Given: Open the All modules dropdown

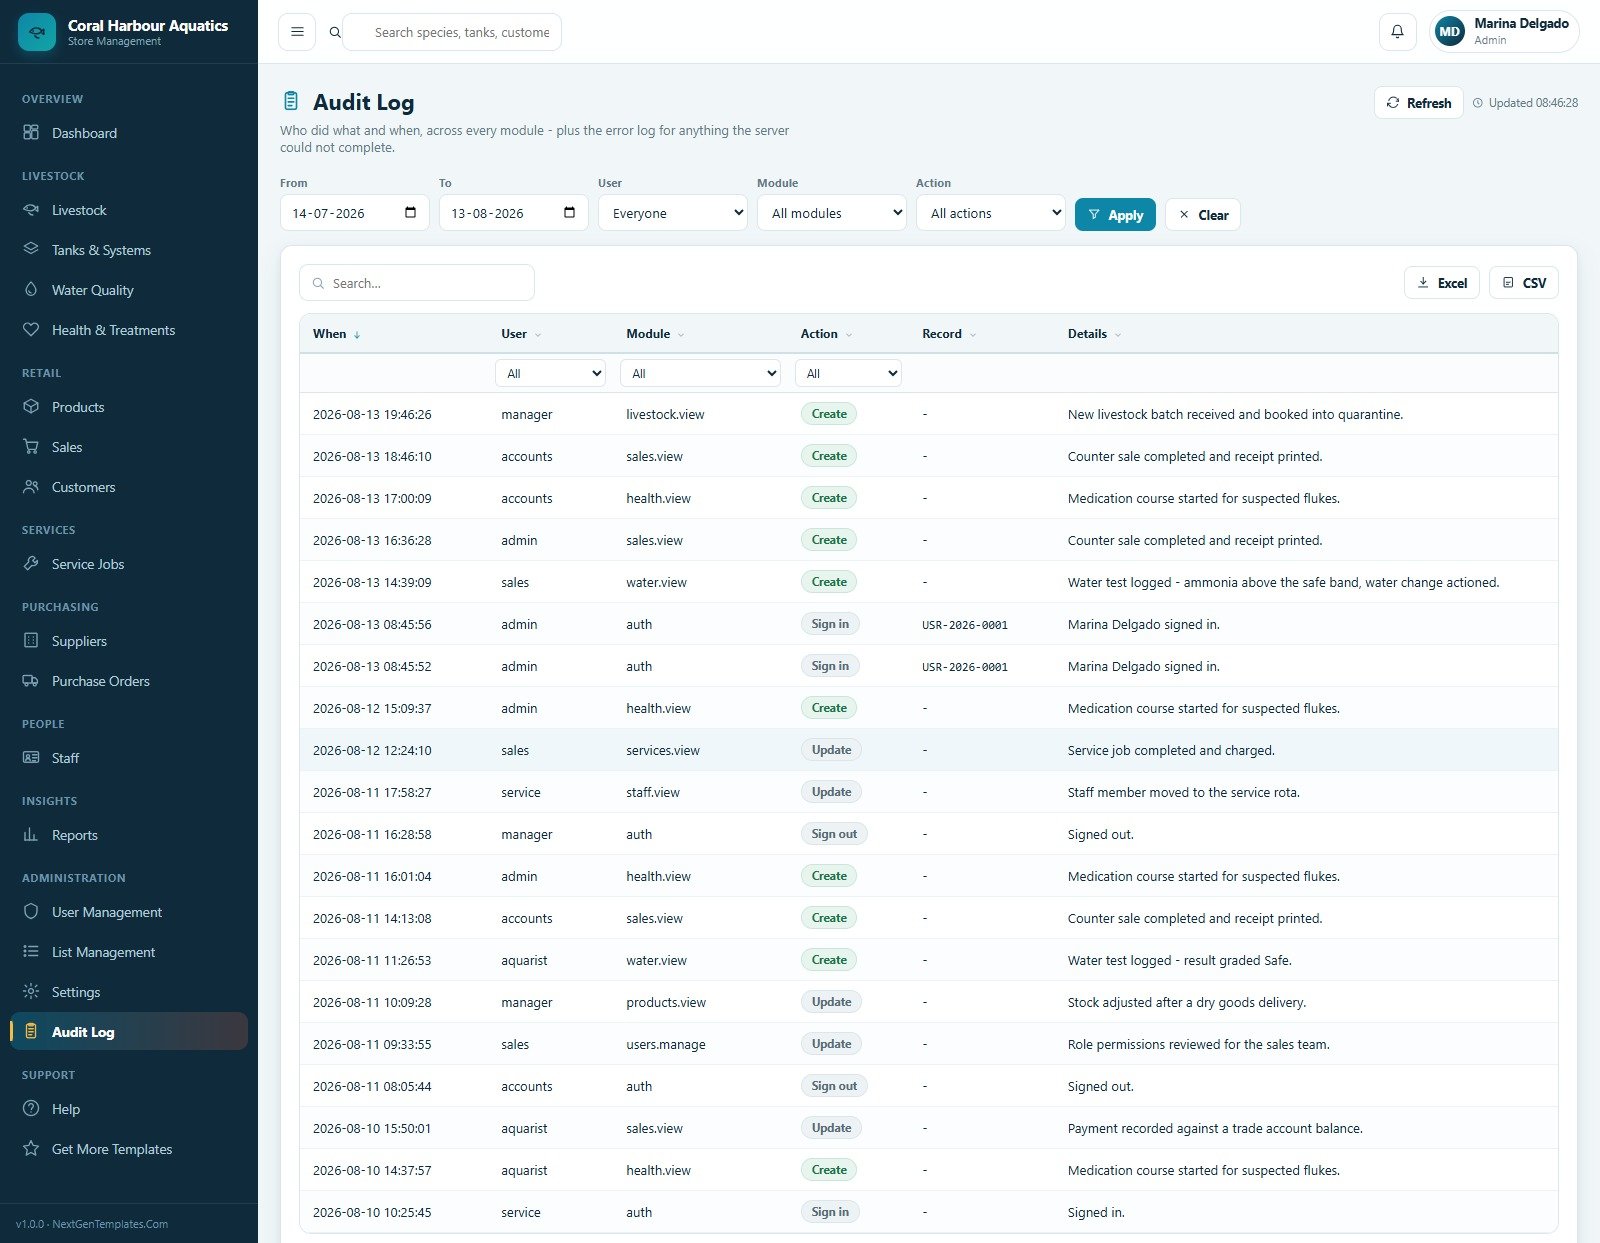Looking at the screenshot, I should click(x=832, y=213).
